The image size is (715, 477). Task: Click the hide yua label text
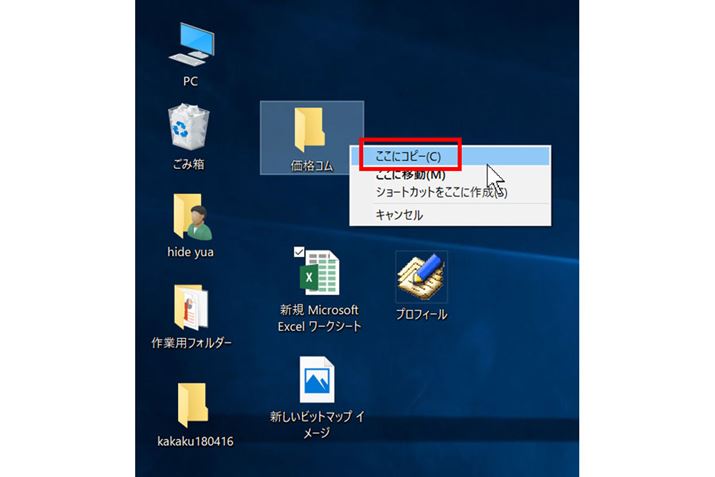(x=191, y=252)
